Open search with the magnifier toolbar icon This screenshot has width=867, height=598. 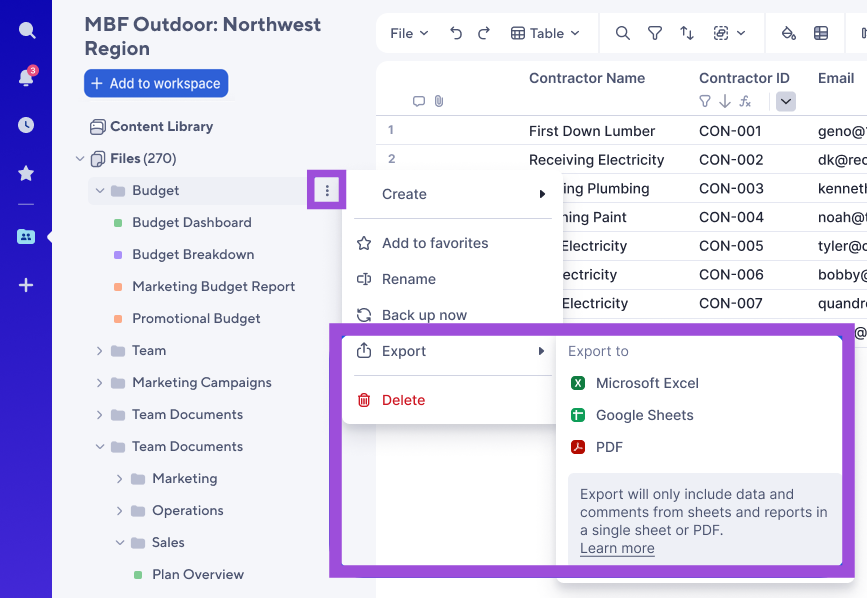622,33
